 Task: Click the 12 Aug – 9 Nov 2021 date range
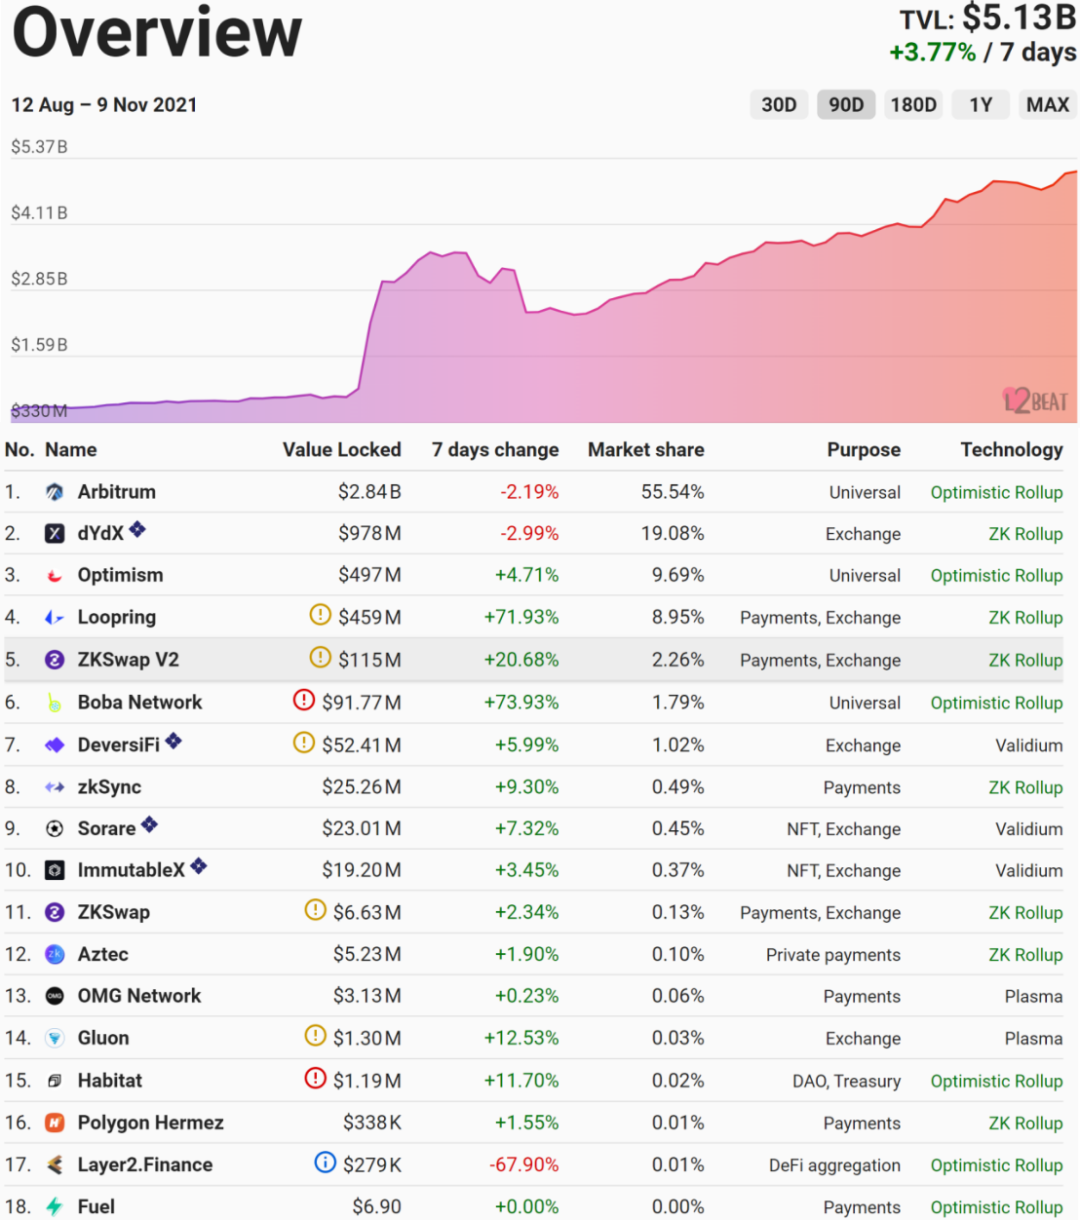click(x=104, y=105)
